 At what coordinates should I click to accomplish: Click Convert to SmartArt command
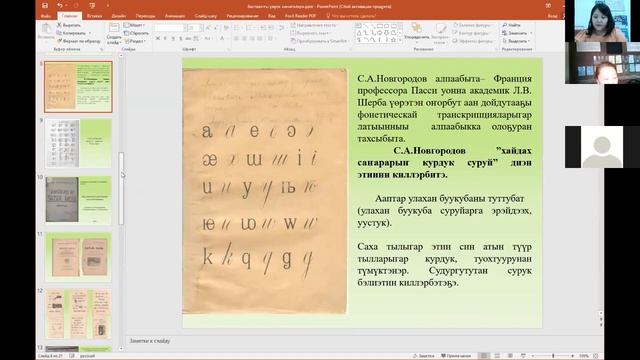[319, 41]
